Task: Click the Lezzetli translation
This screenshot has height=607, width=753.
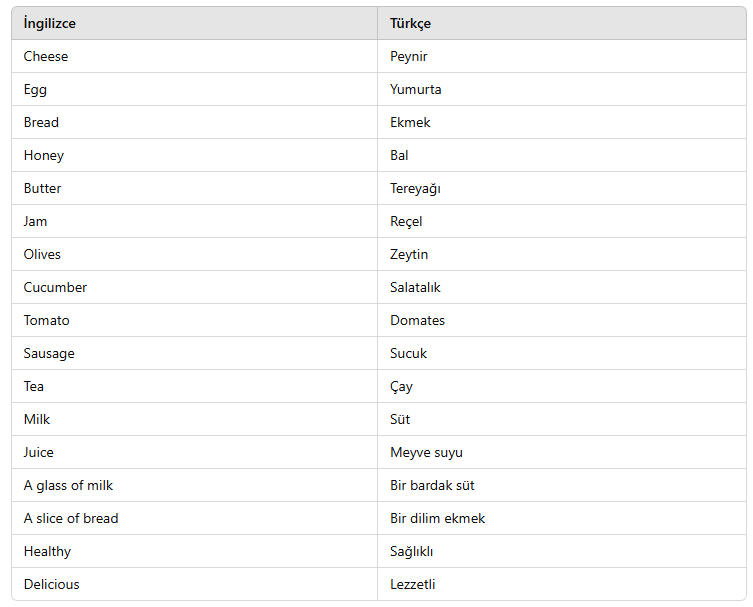Action: [x=413, y=584]
